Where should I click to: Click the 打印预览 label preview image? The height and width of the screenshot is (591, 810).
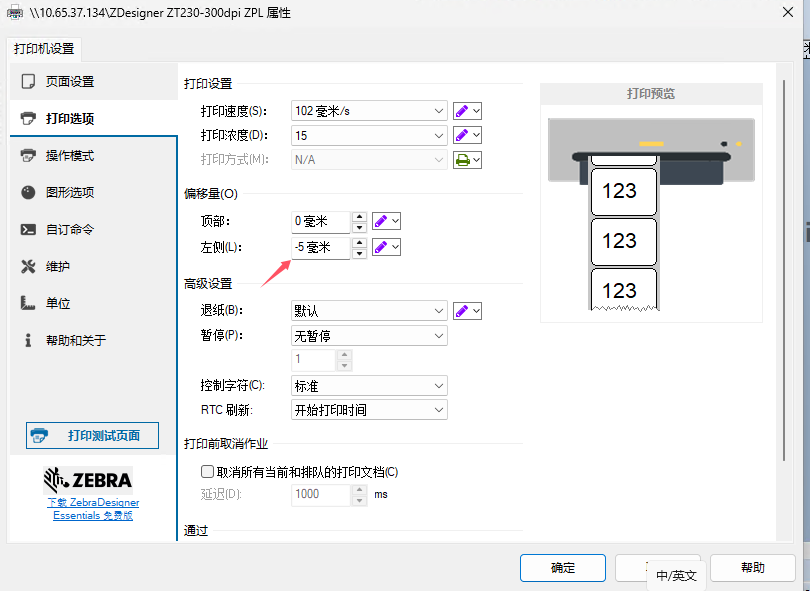pyautogui.click(x=651, y=214)
